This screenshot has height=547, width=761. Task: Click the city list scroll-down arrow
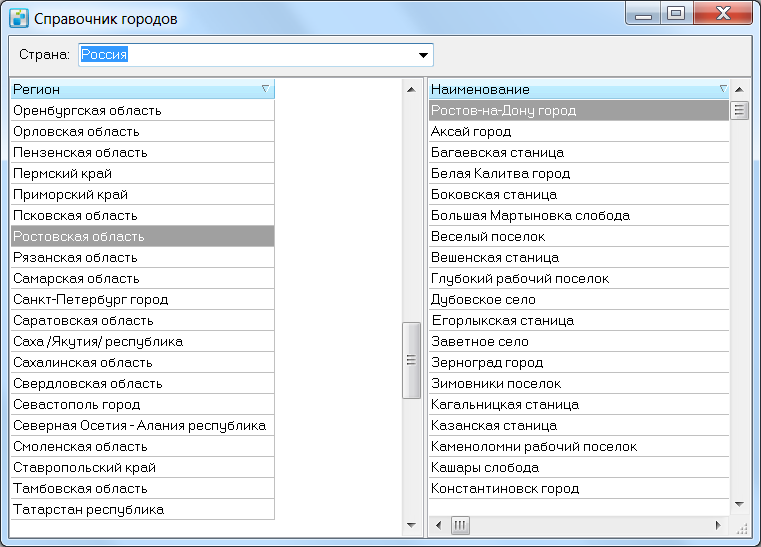[739, 505]
